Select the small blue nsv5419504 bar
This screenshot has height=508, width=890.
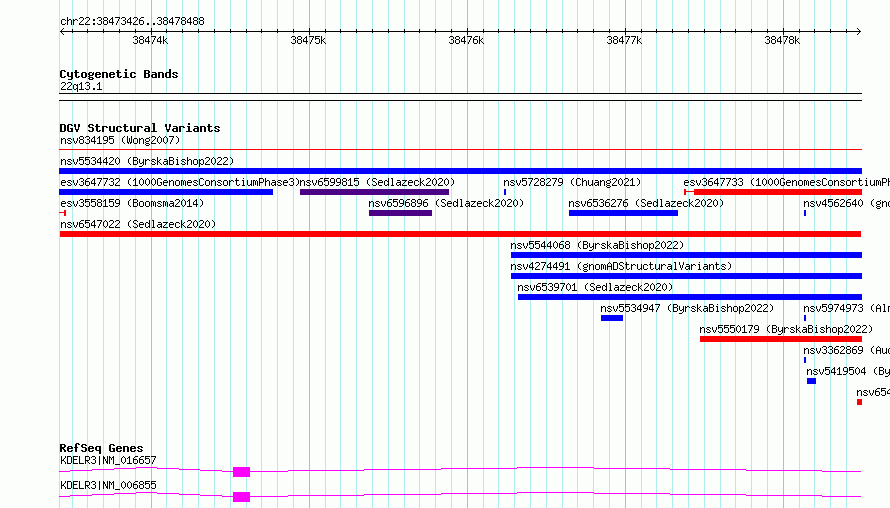point(812,381)
